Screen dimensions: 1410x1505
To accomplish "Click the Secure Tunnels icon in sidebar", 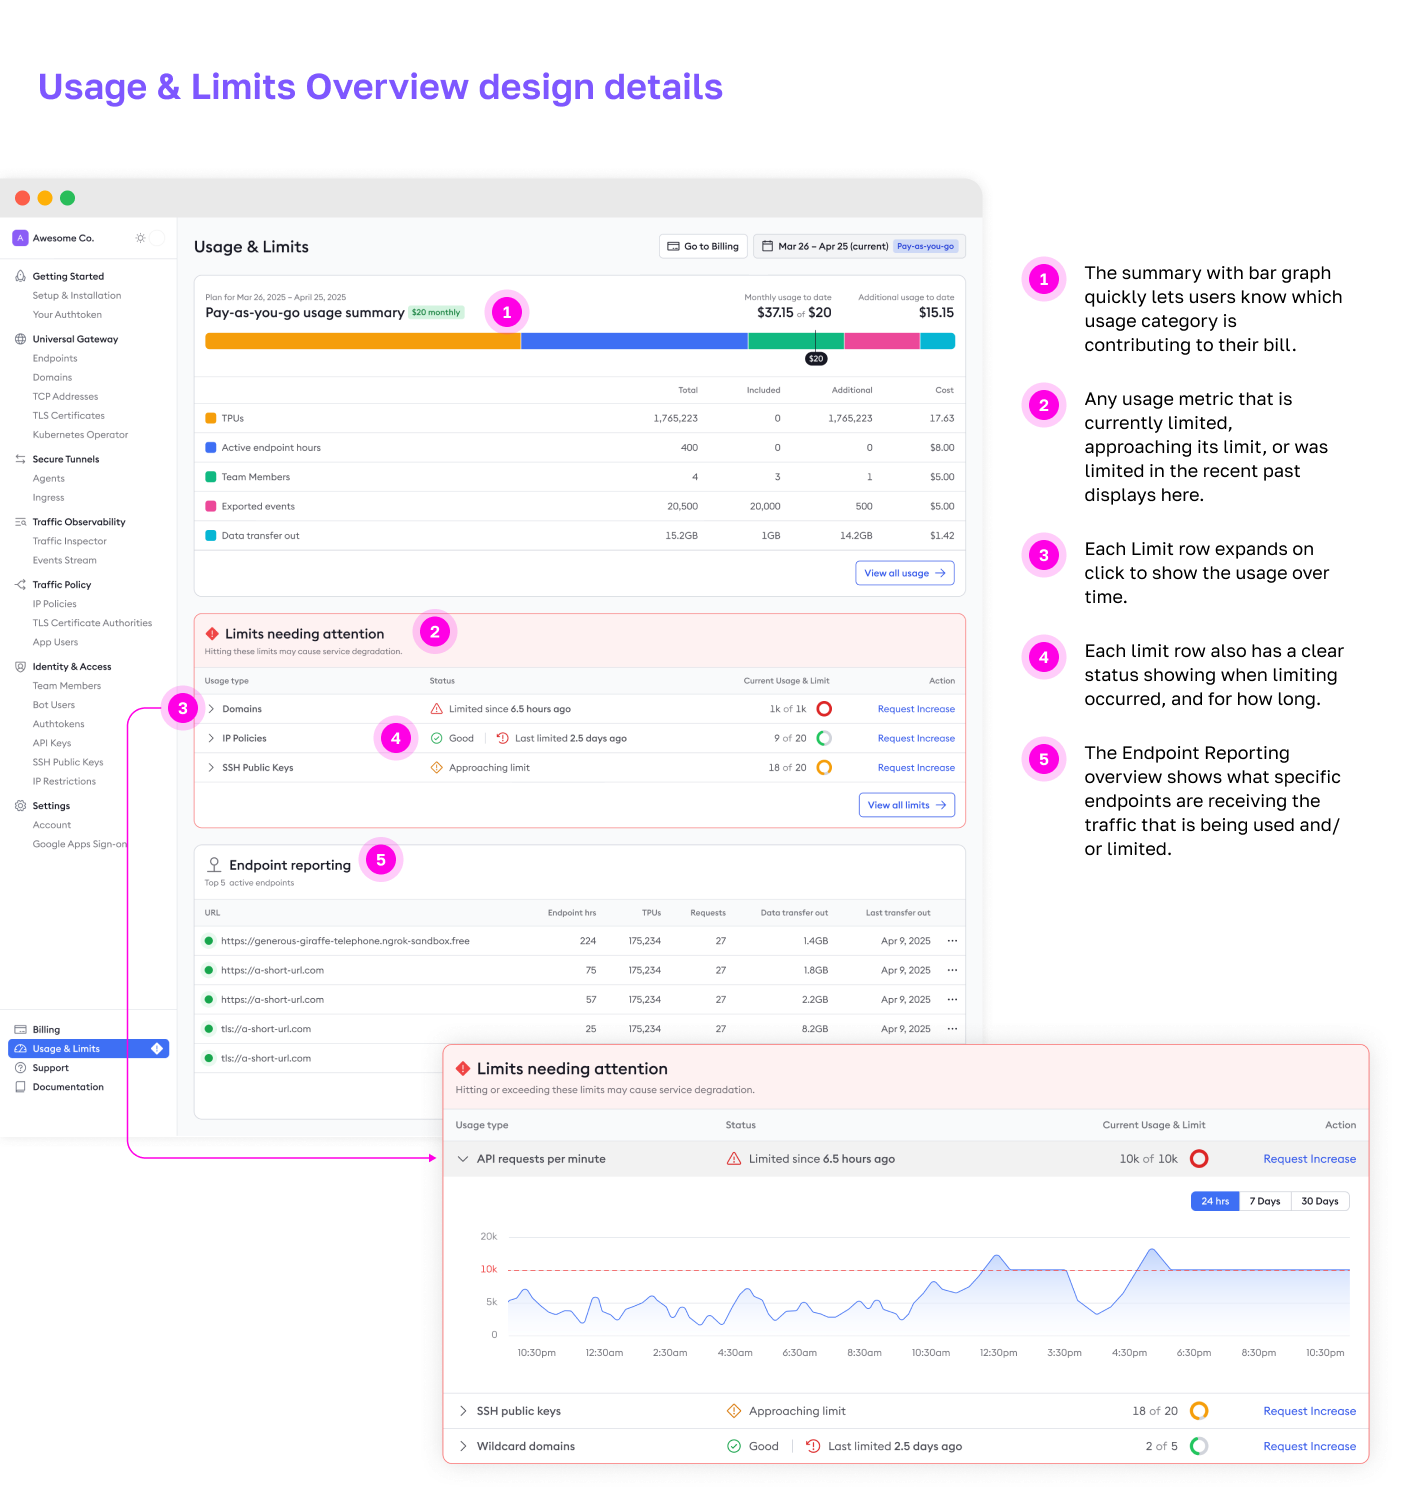I will [20, 459].
